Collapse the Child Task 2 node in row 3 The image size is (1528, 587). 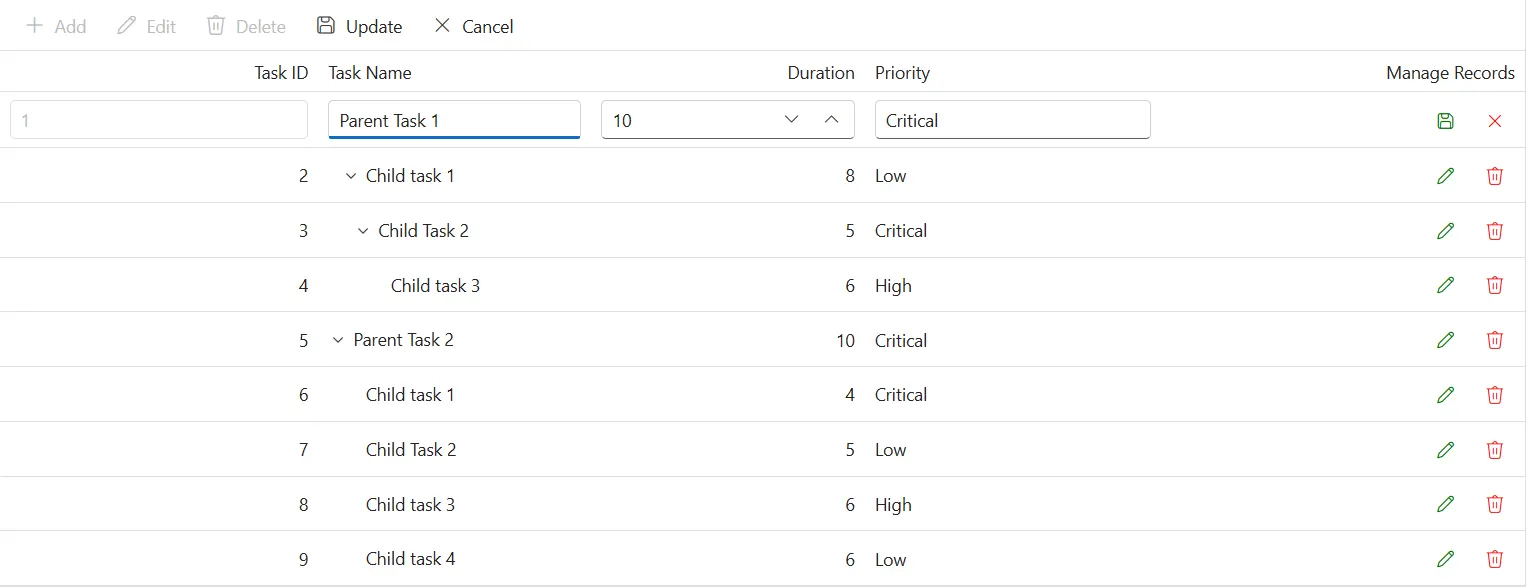pyautogui.click(x=363, y=231)
